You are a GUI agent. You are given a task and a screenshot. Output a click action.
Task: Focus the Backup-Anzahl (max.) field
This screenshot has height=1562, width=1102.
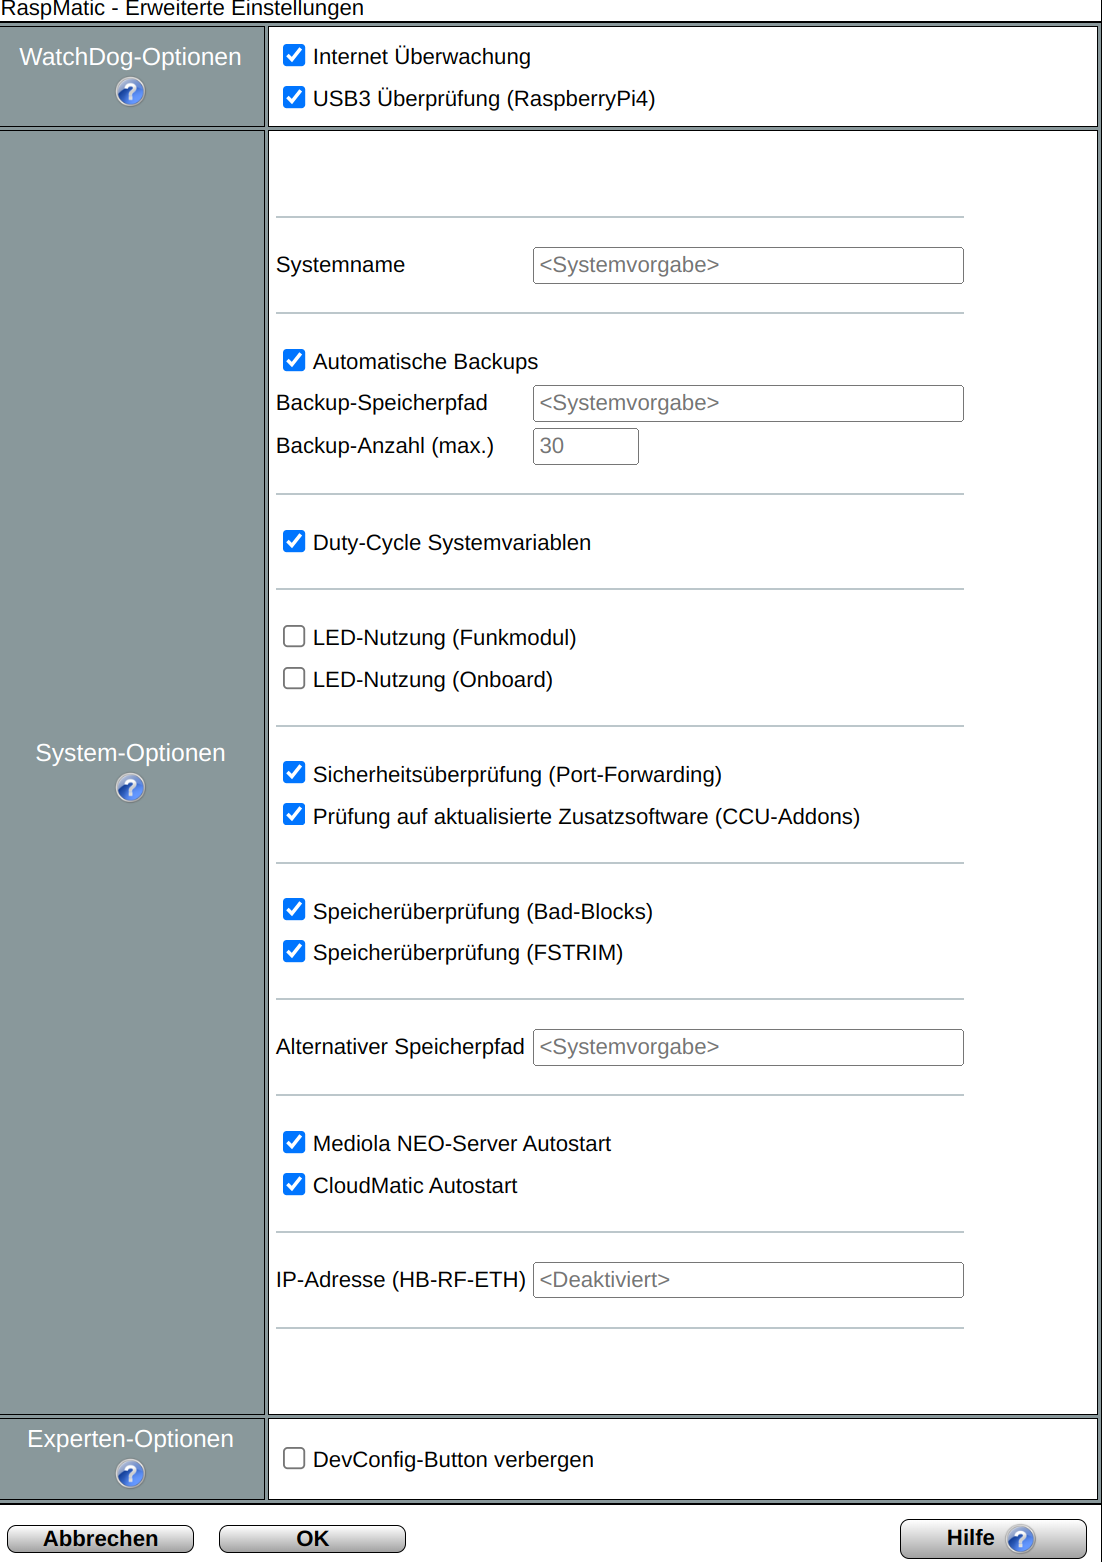pos(586,446)
